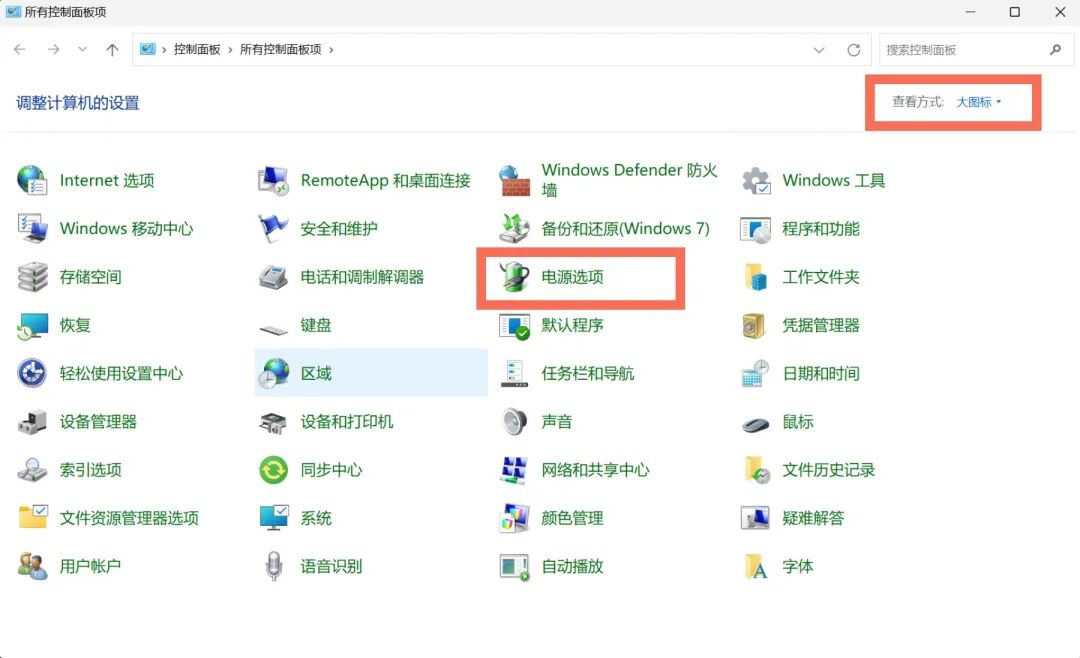The image size is (1080, 658).
Task: Open the 网络和共享中心 icon
Action: [515, 470]
